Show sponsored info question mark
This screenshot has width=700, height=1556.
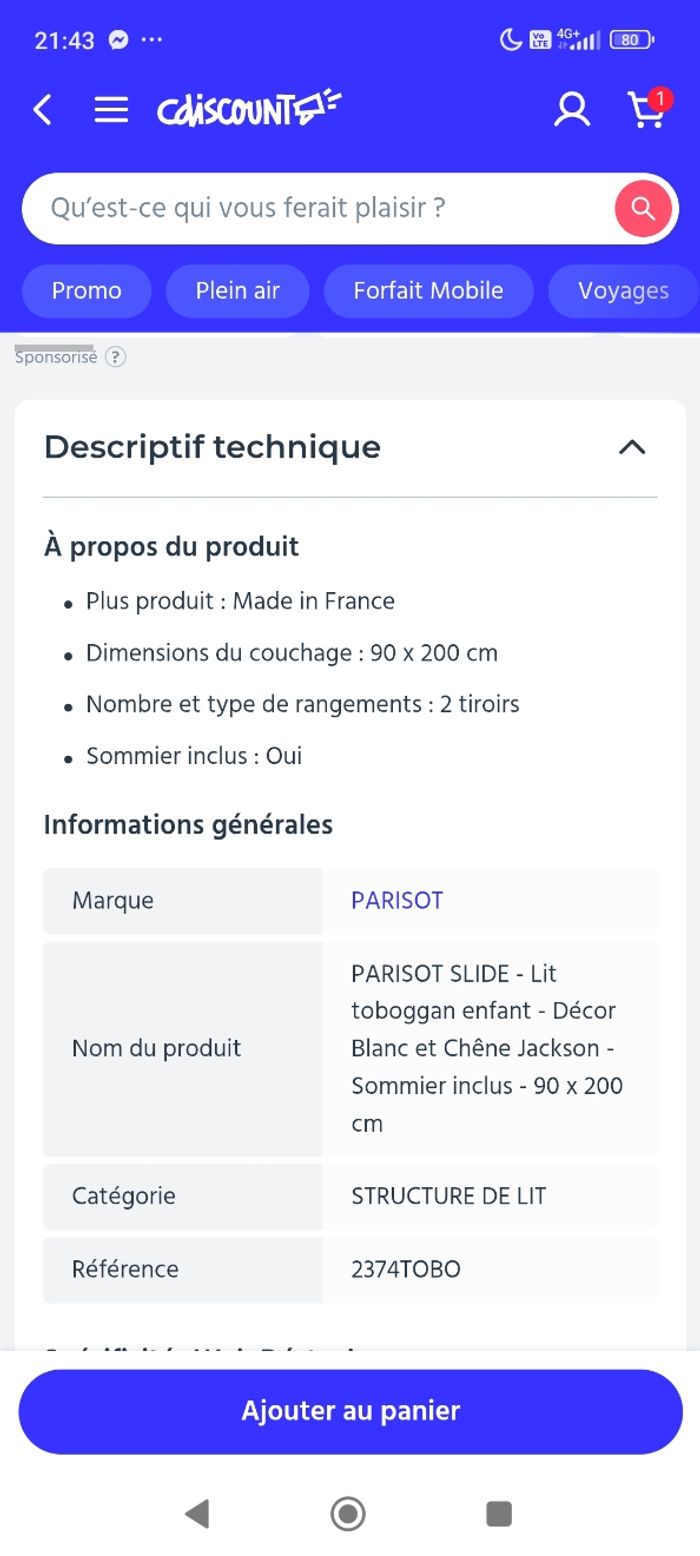[116, 357]
